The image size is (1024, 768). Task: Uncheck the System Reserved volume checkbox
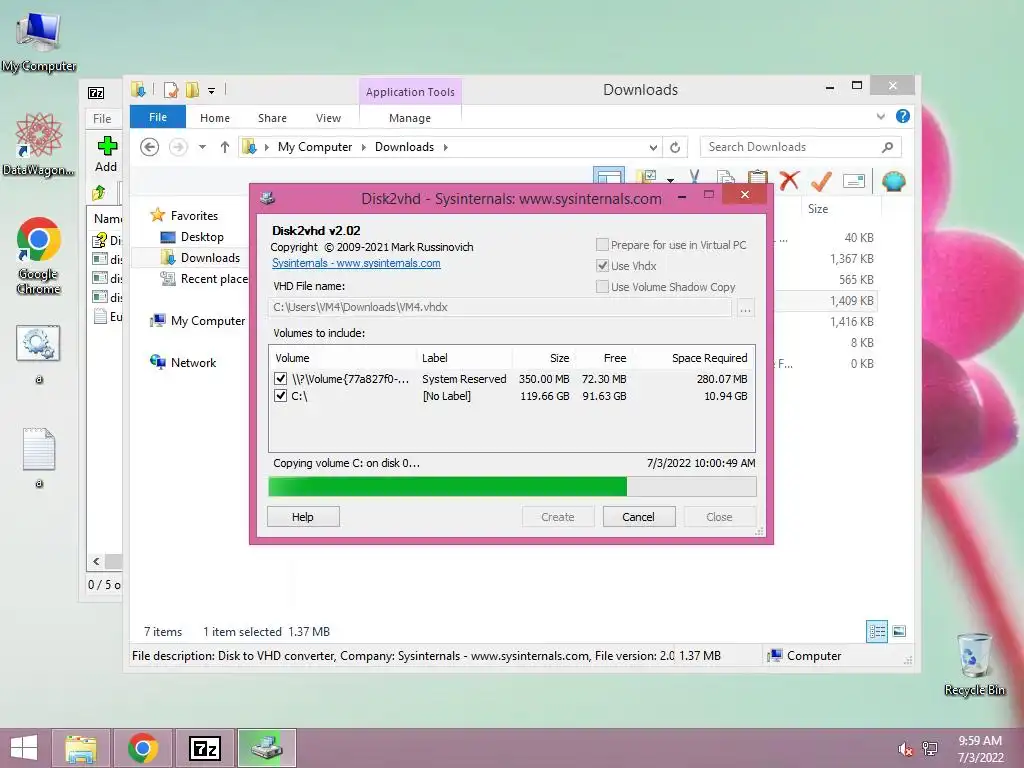[x=281, y=379]
